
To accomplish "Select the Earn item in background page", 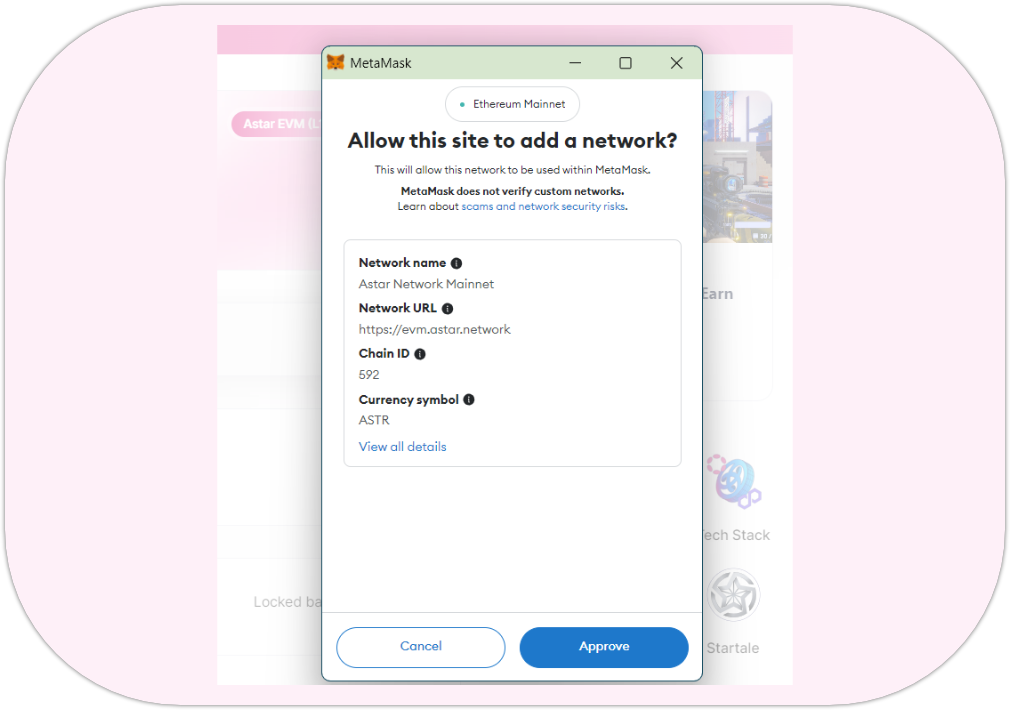I will click(717, 294).
